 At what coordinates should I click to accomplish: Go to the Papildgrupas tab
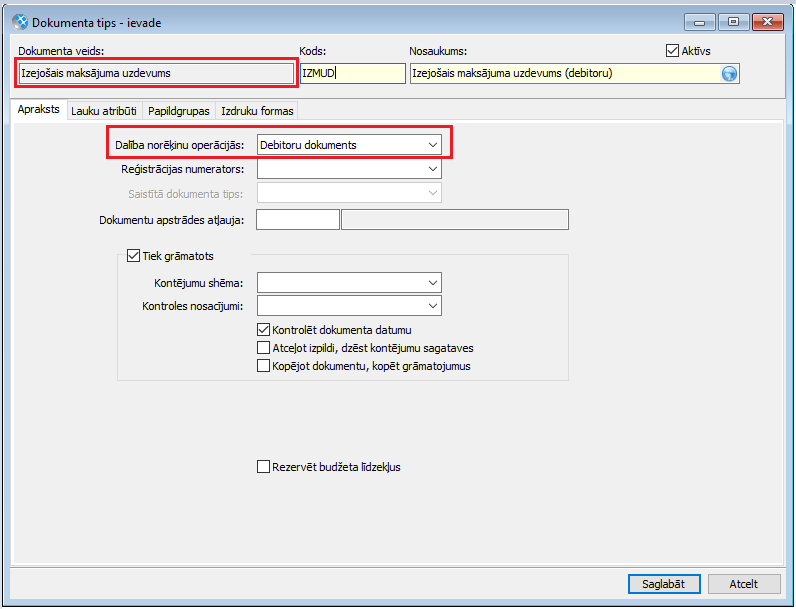[x=179, y=111]
